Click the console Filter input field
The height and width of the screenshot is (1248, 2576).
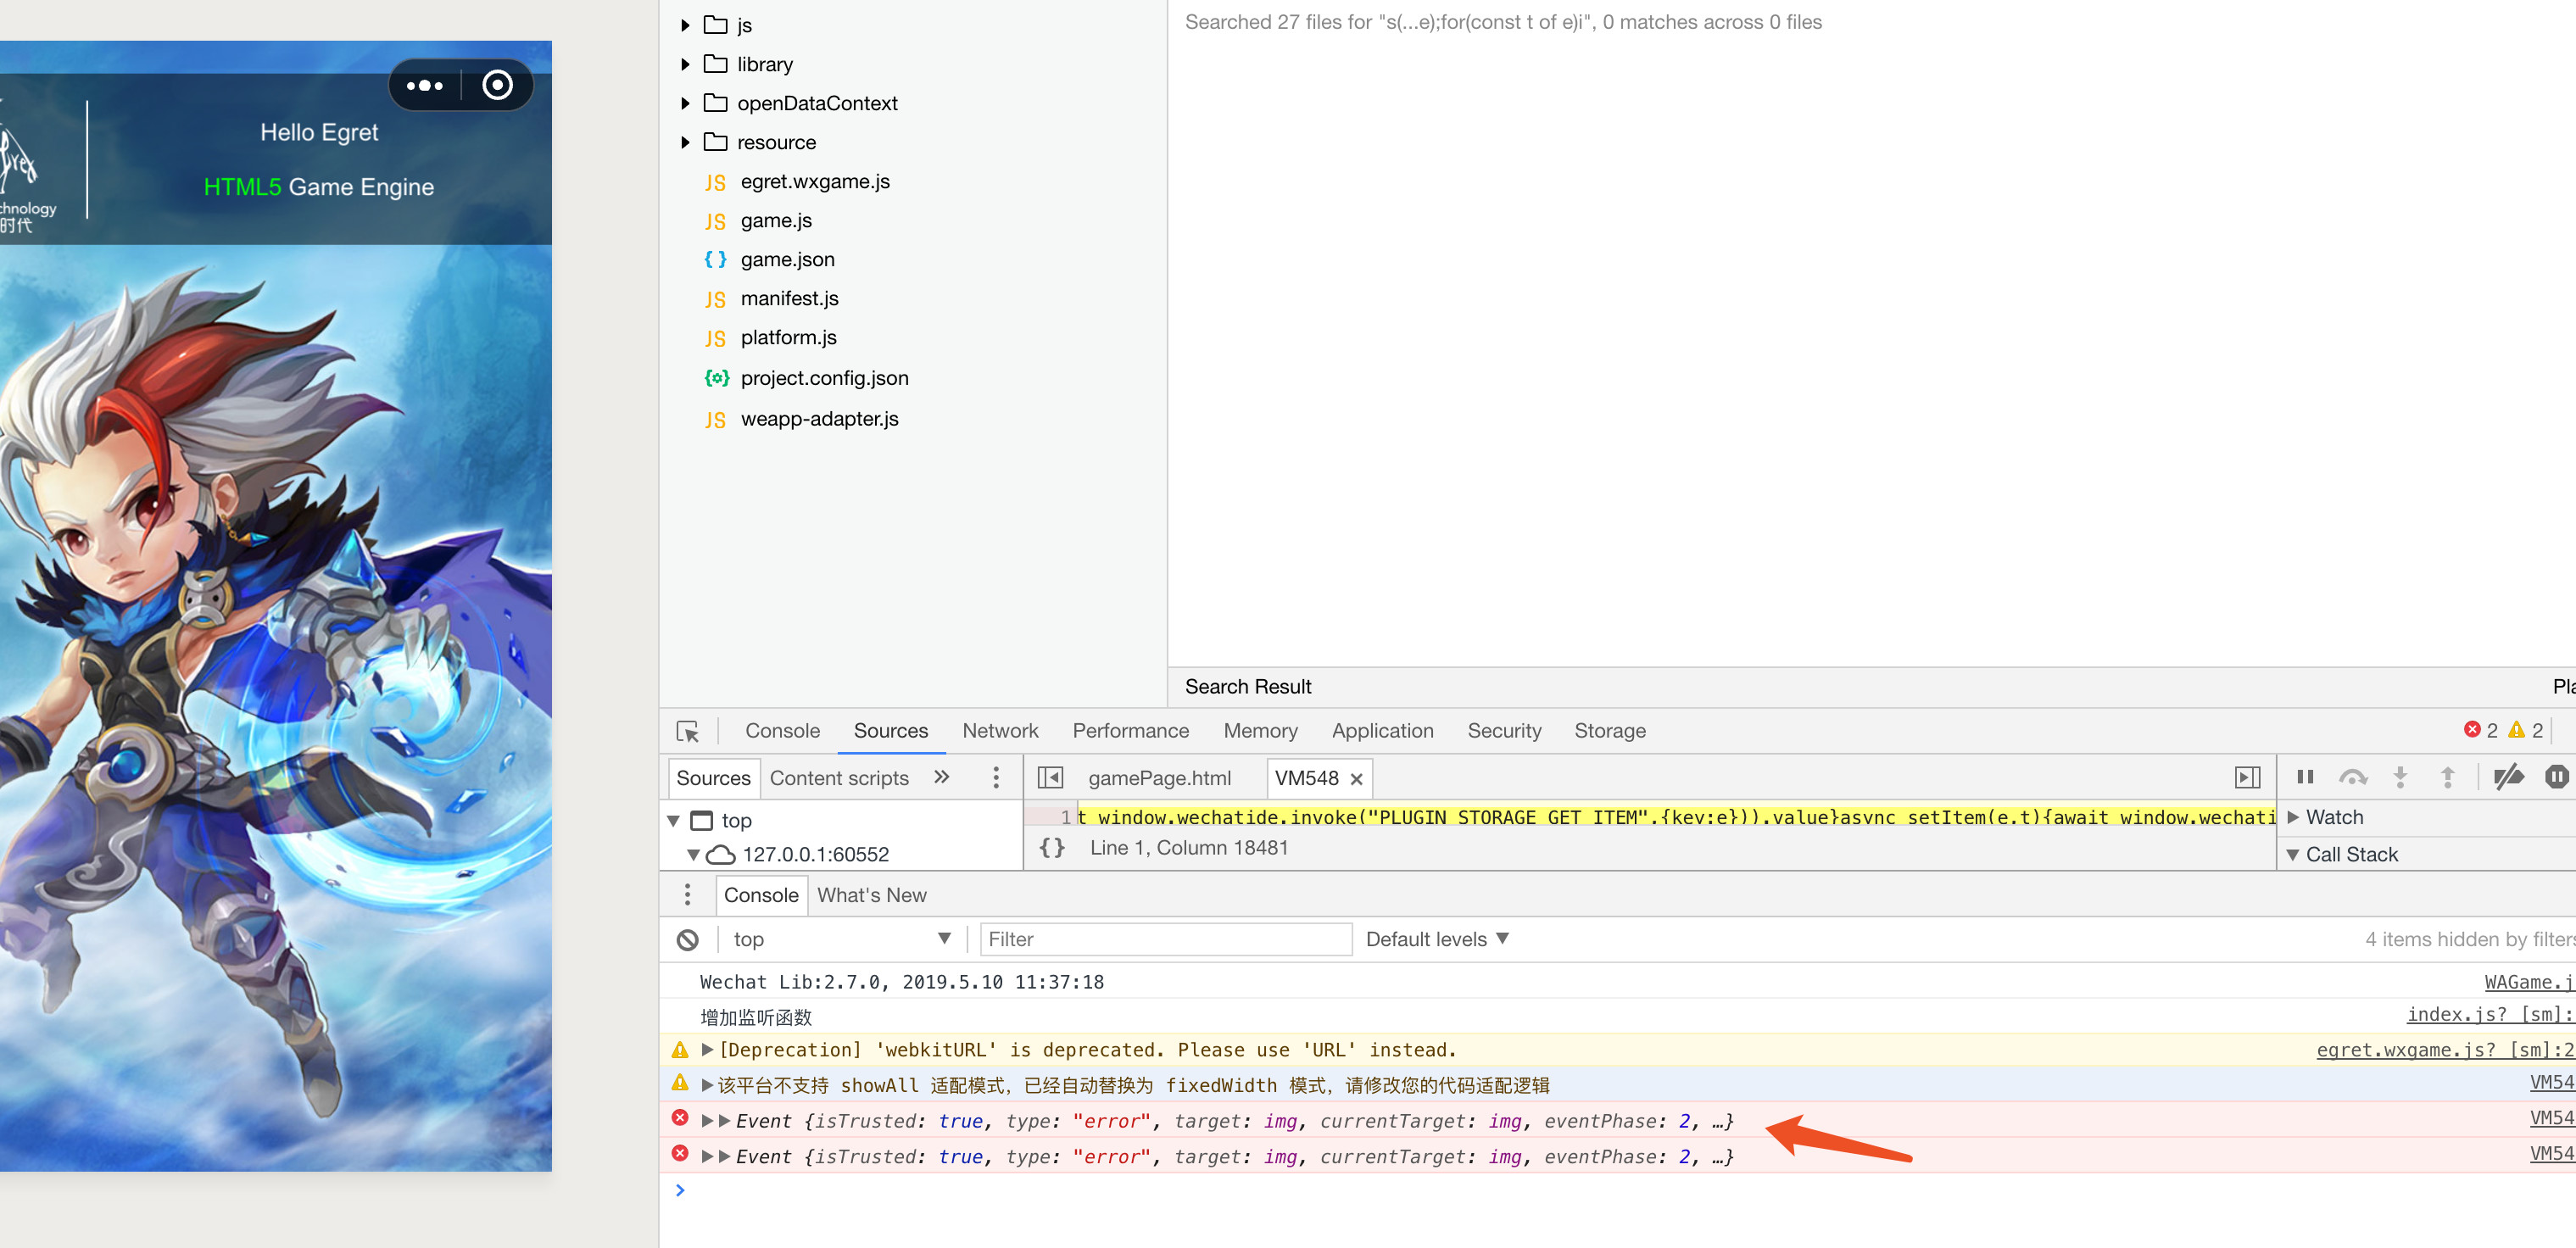coord(1166,940)
